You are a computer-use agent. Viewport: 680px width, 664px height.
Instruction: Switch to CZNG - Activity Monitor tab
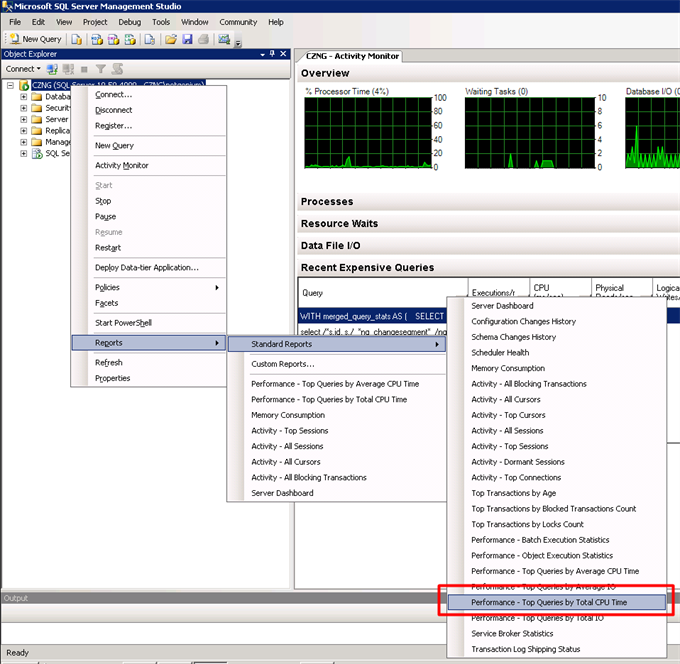click(x=352, y=56)
